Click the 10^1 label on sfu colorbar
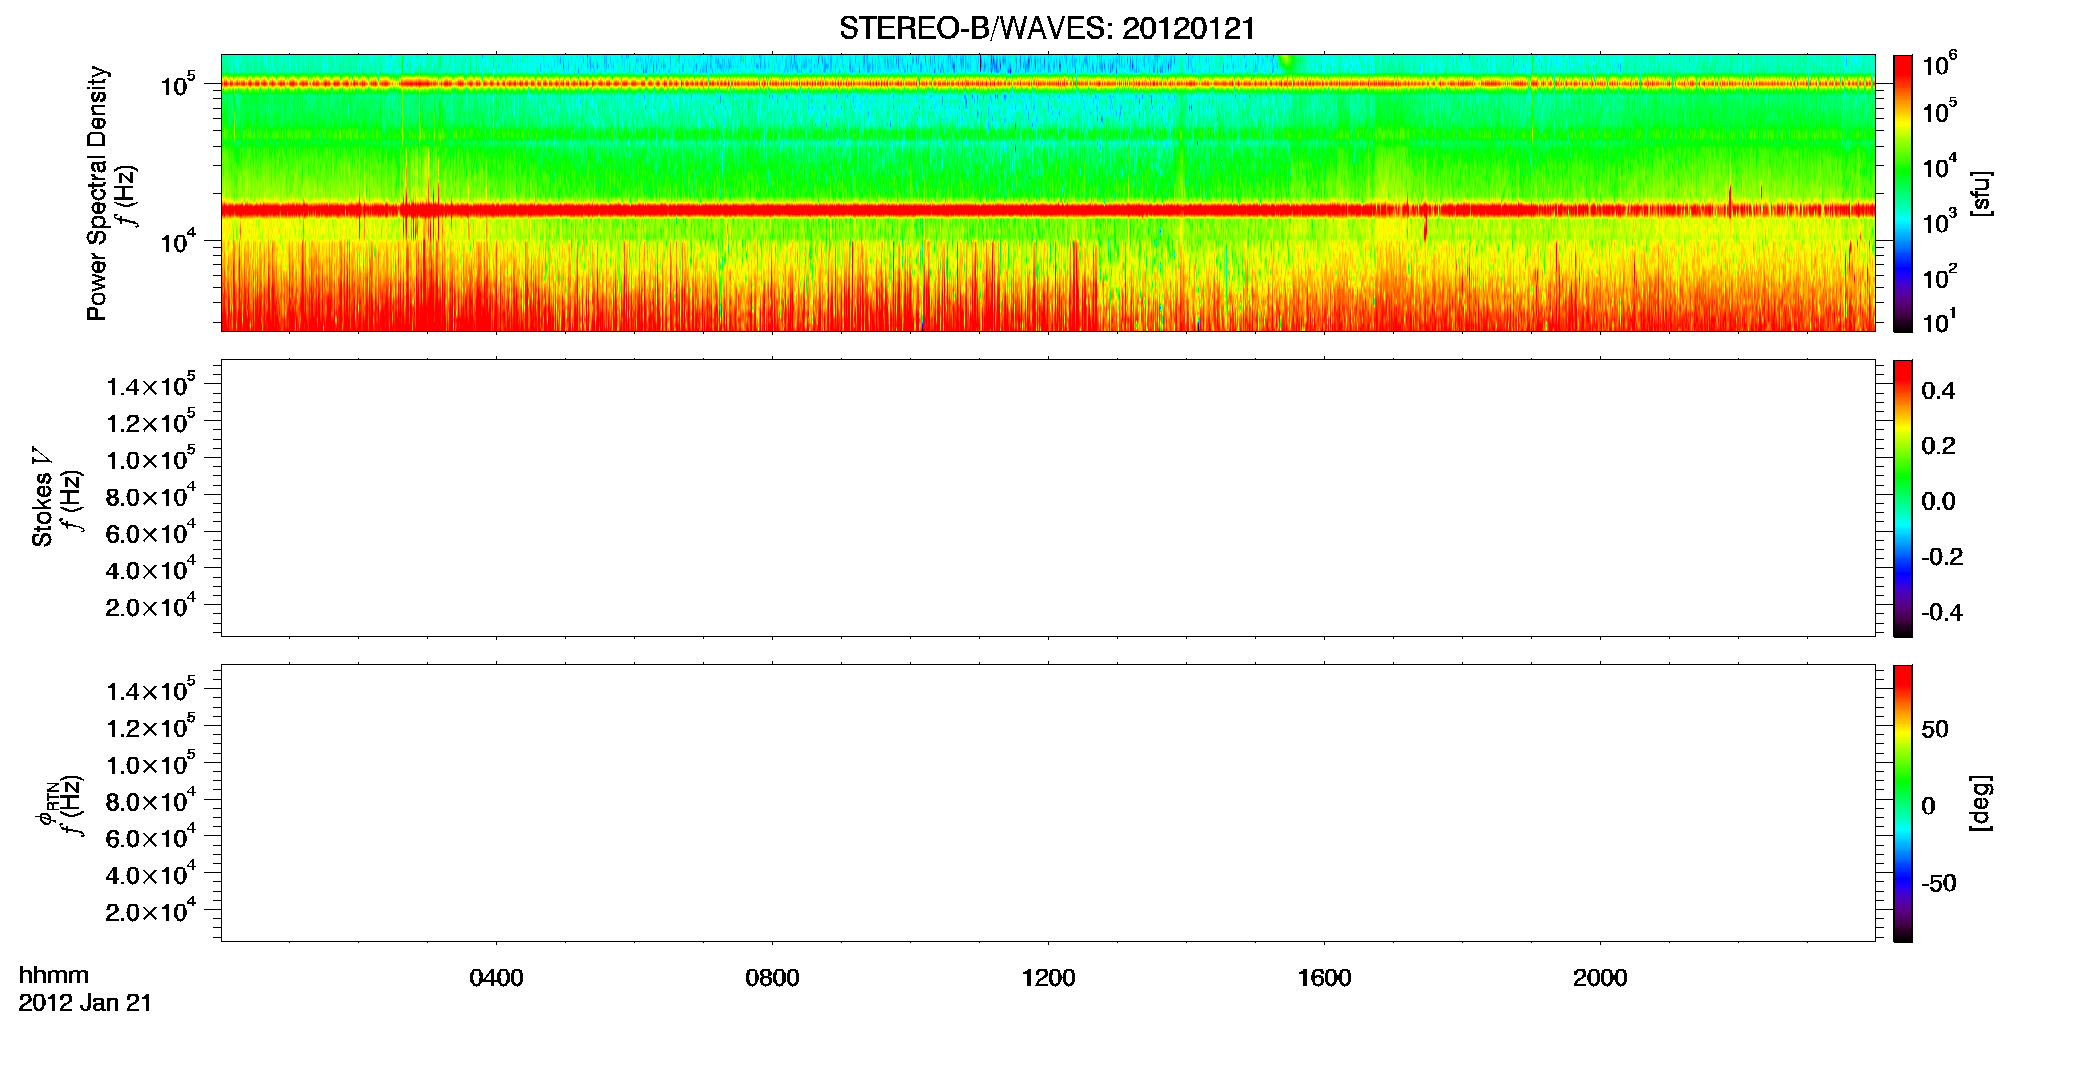The height and width of the screenshot is (1080, 2096). click(1940, 321)
